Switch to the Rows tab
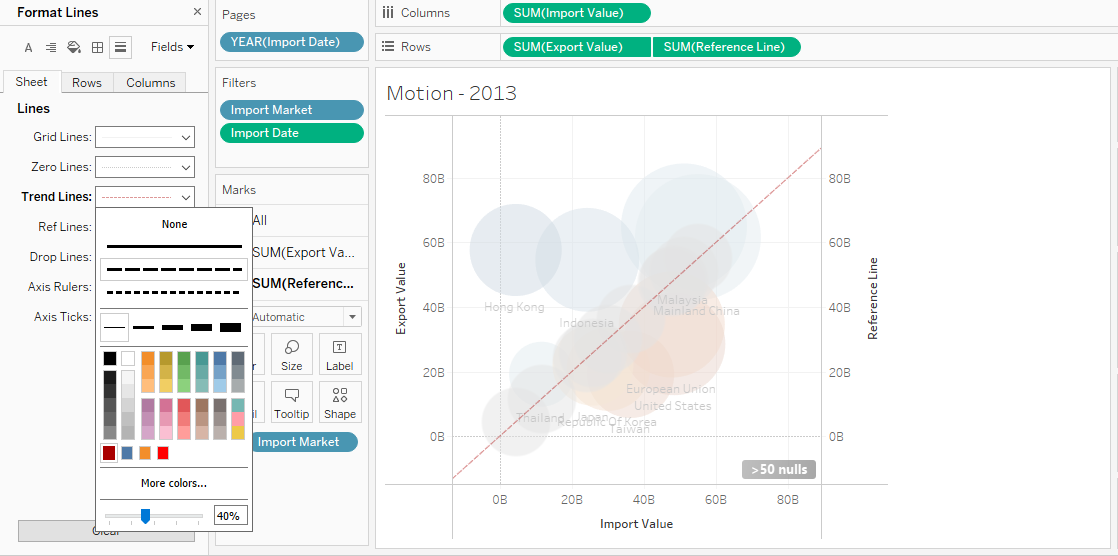Image resolution: width=1118 pixels, height=556 pixels. point(87,83)
